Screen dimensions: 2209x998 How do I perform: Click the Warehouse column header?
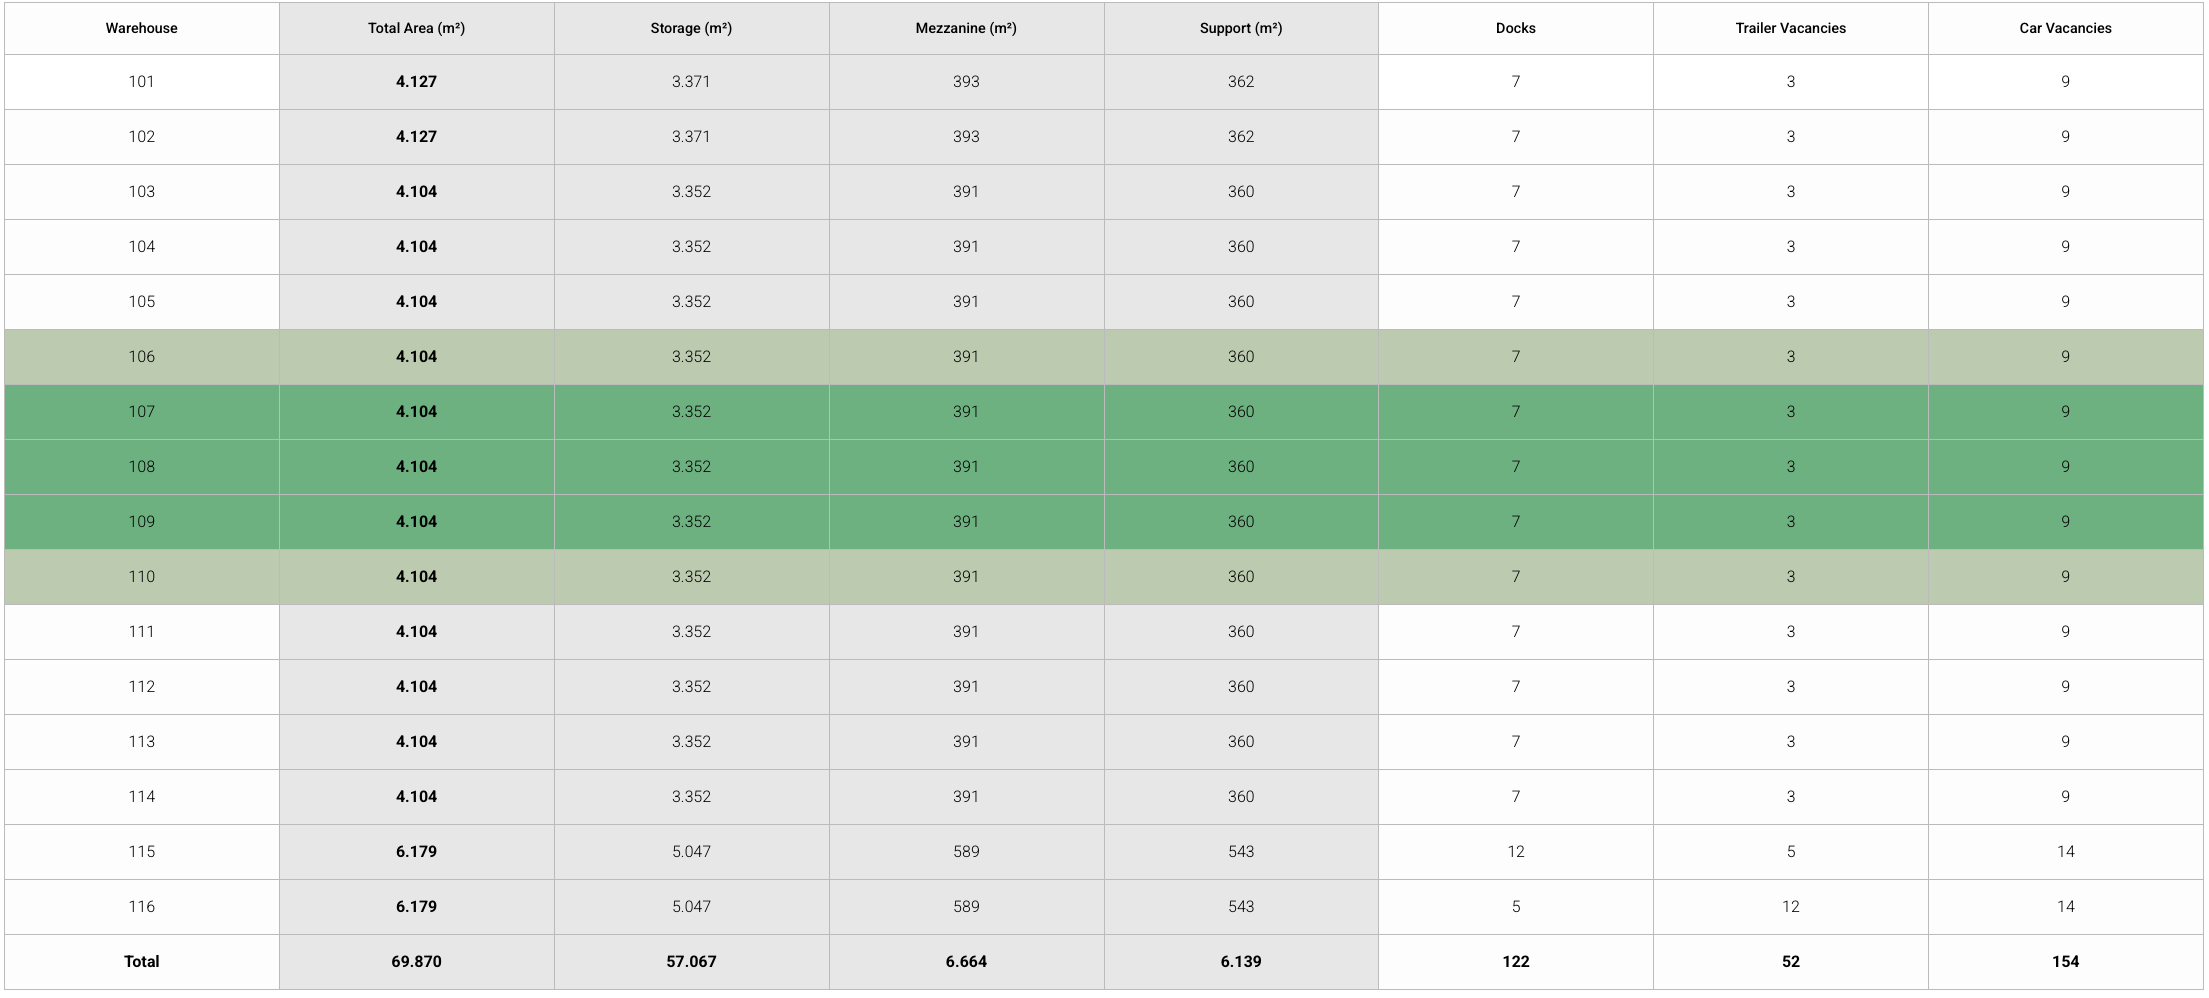click(141, 28)
